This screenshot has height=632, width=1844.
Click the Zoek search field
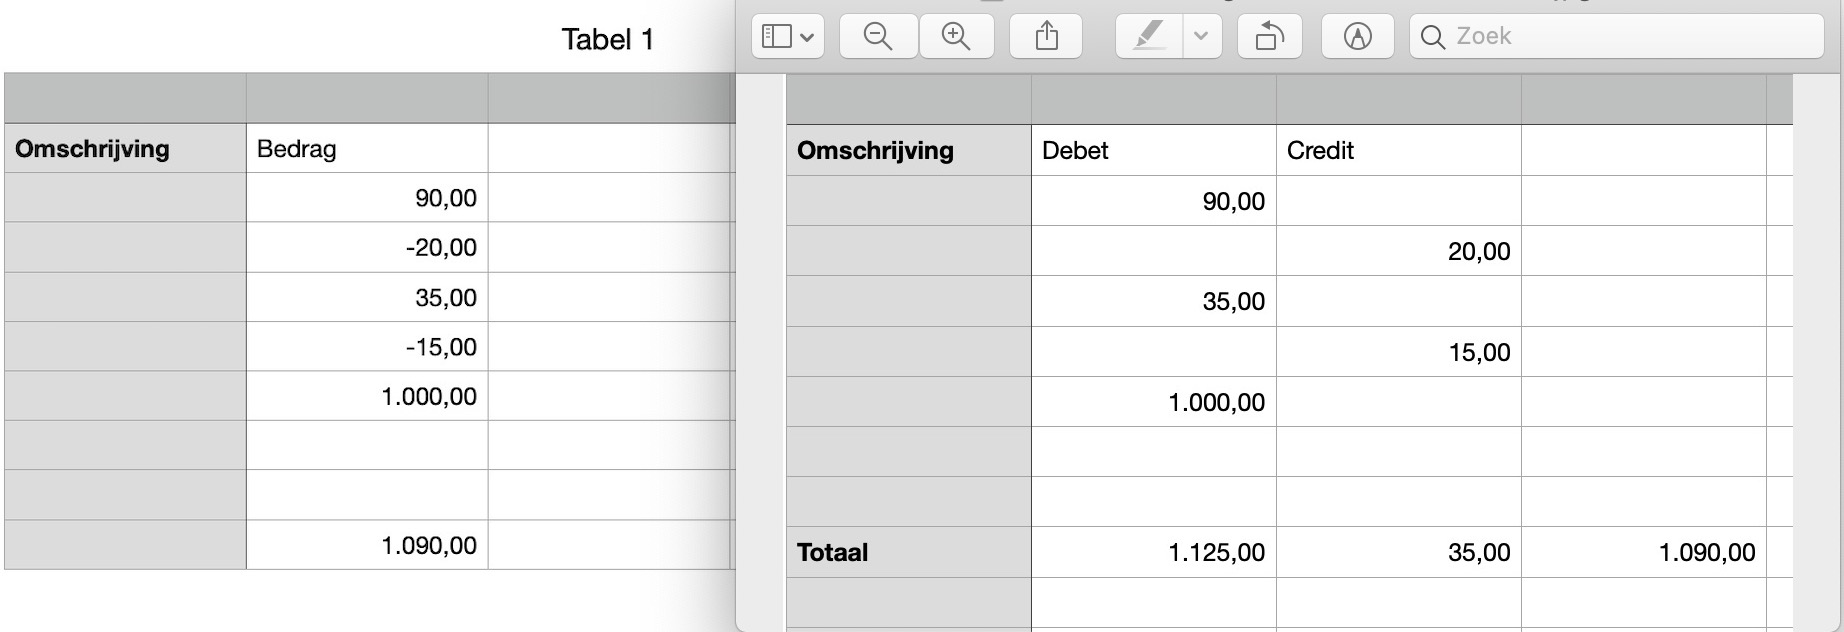(1617, 37)
